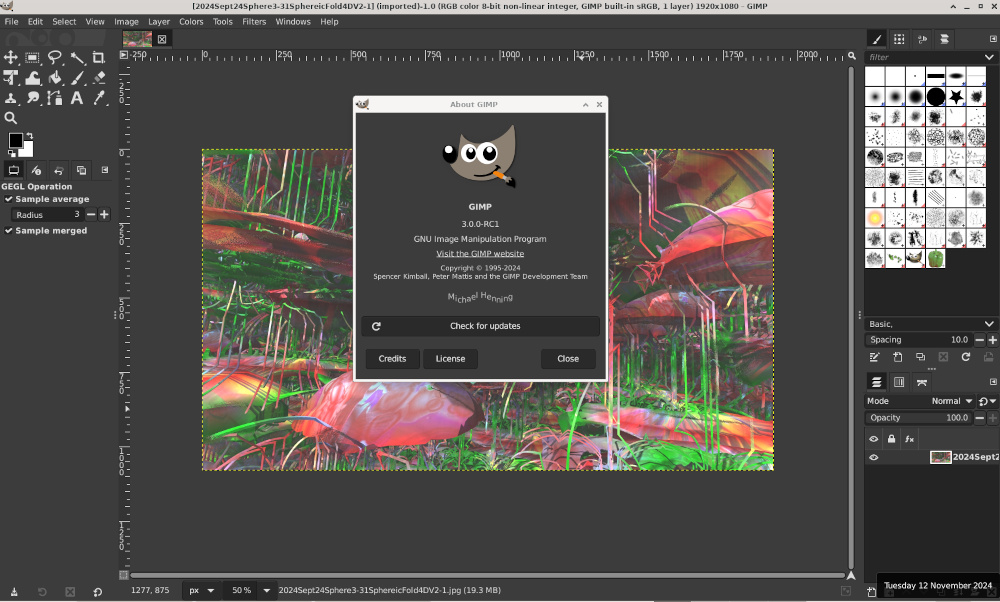Screen dimensions: 1000x602
Task: Pick the Bucket Fill tool
Action: click(x=55, y=78)
